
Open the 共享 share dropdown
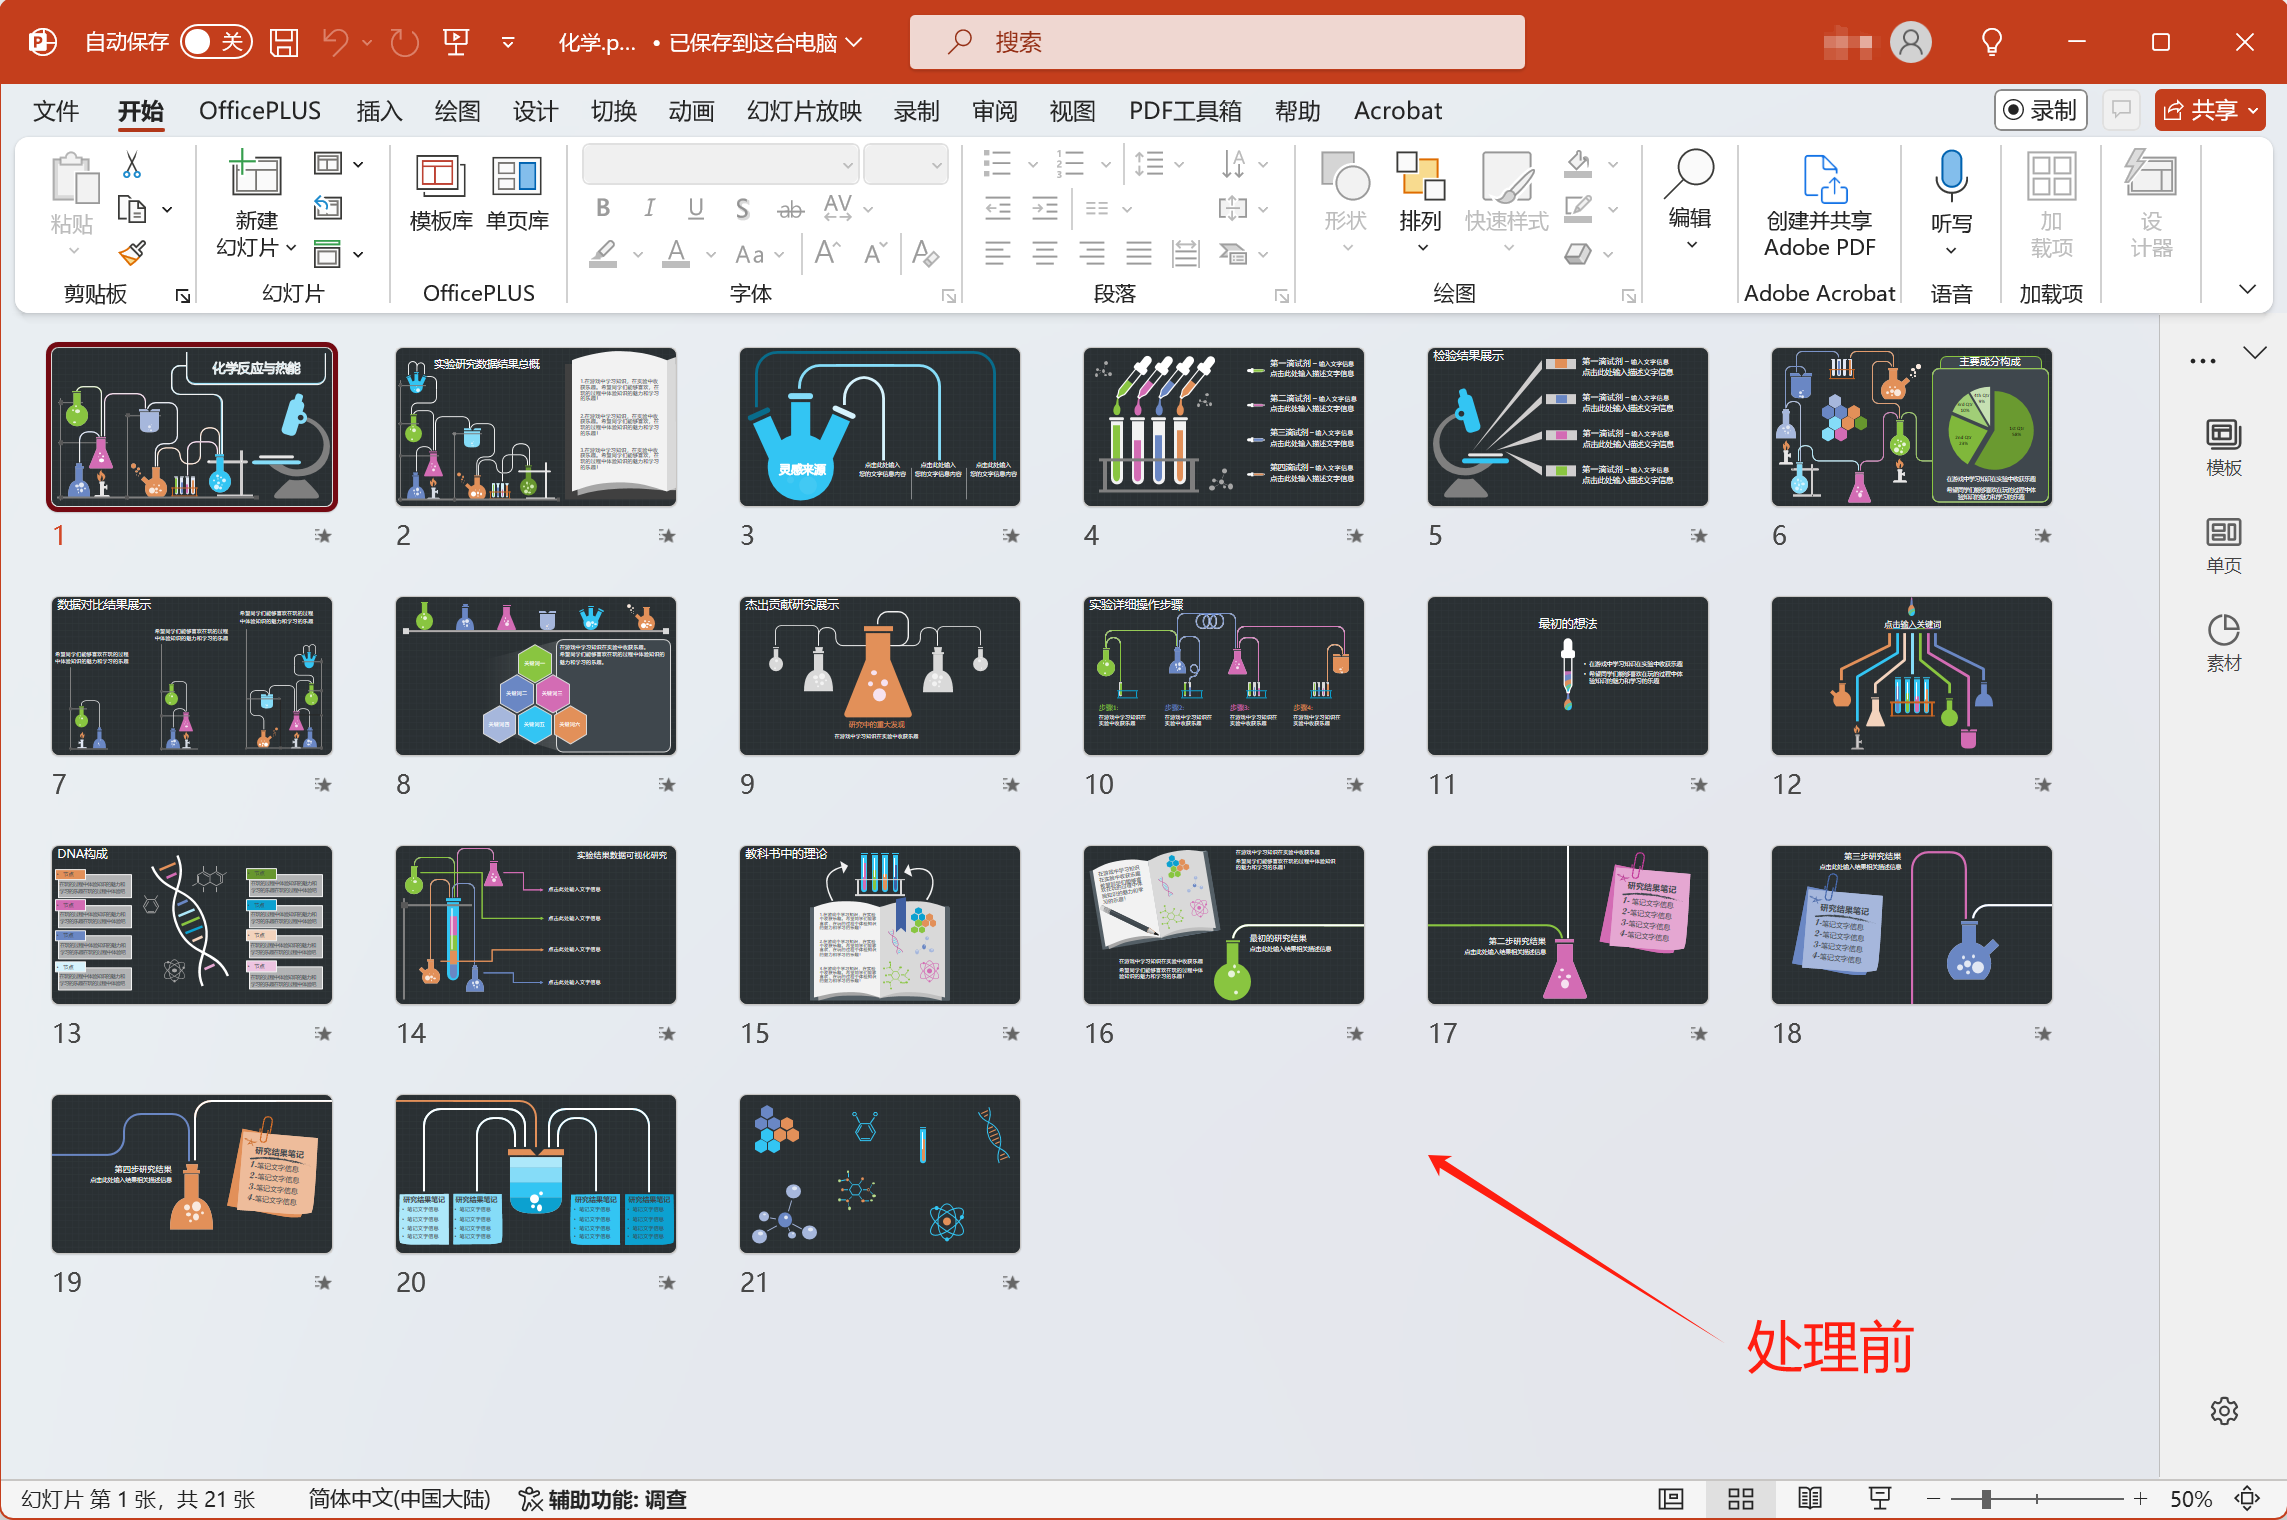coord(2253,111)
